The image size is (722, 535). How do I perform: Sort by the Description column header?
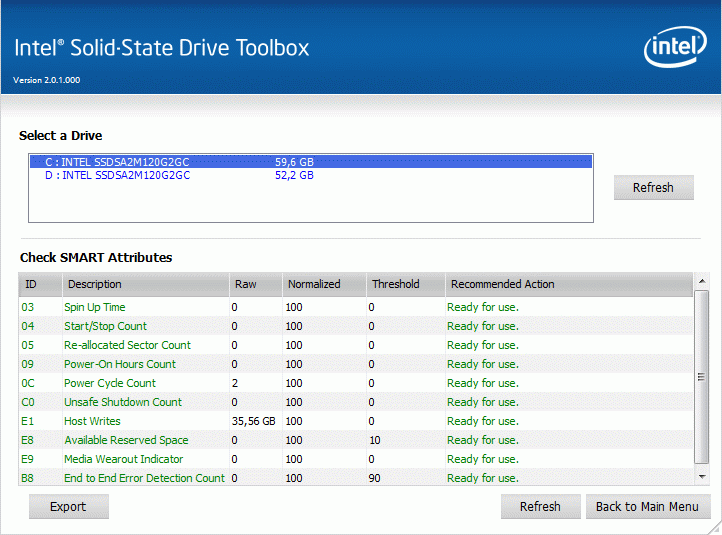[x=146, y=284]
